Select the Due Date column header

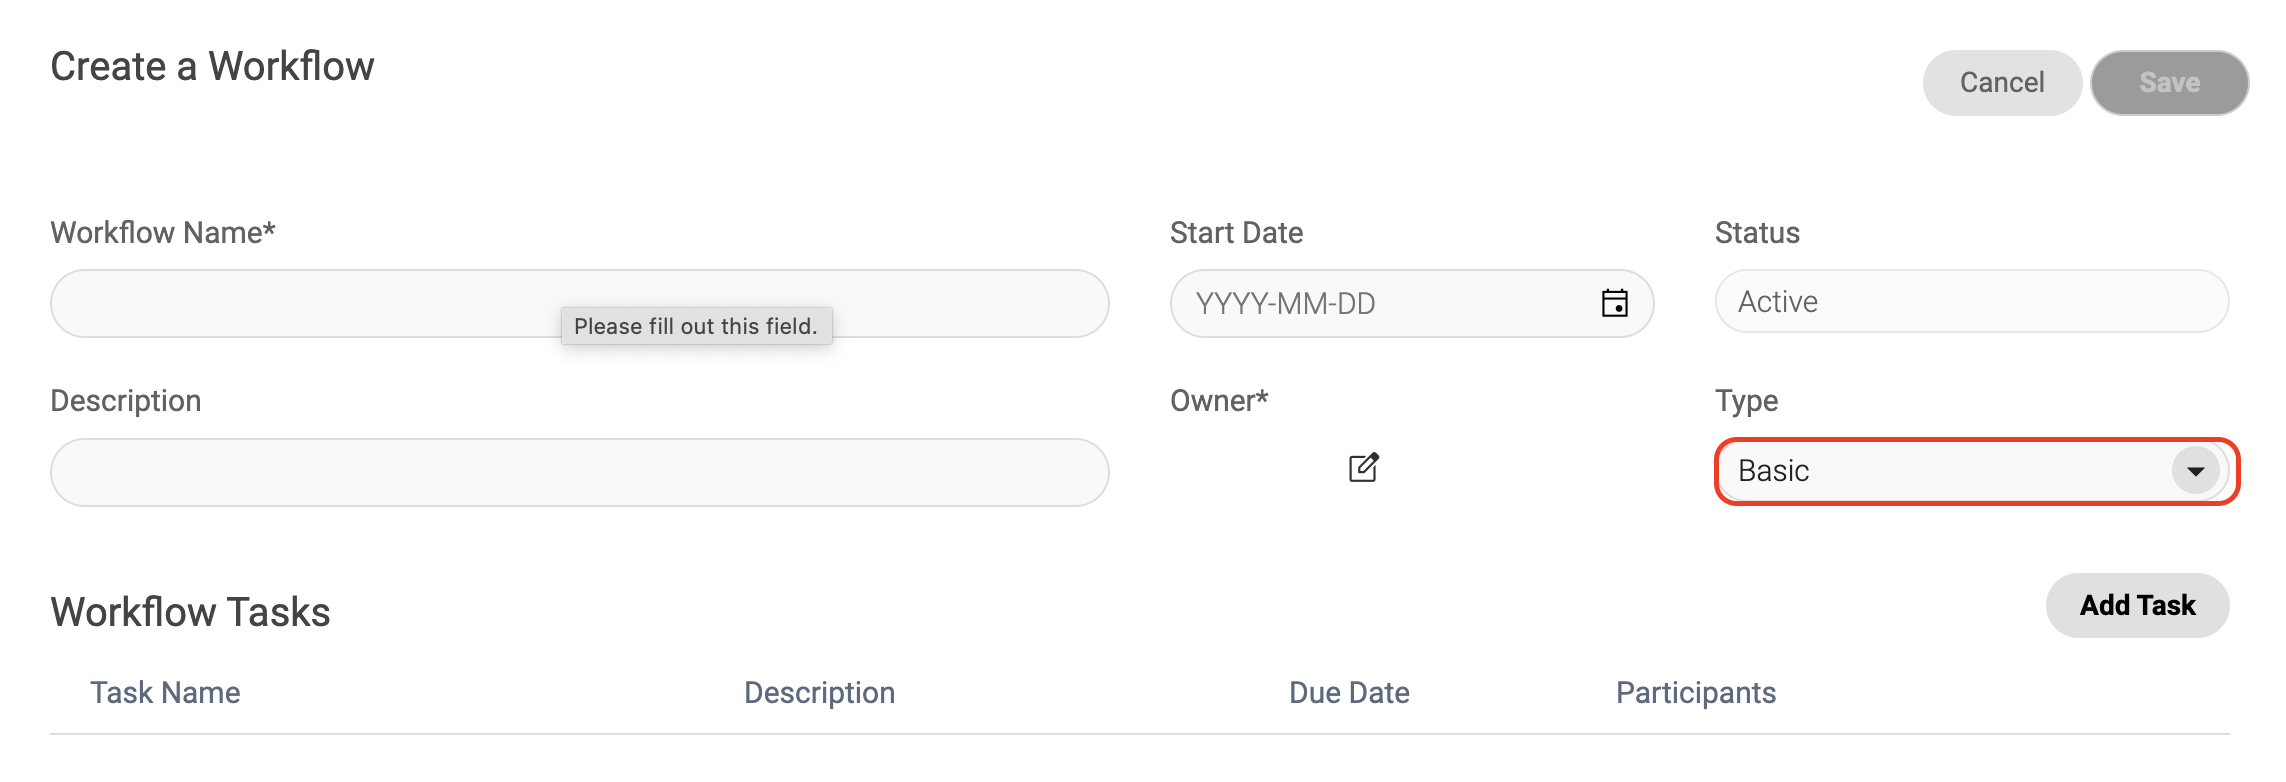pyautogui.click(x=1349, y=693)
